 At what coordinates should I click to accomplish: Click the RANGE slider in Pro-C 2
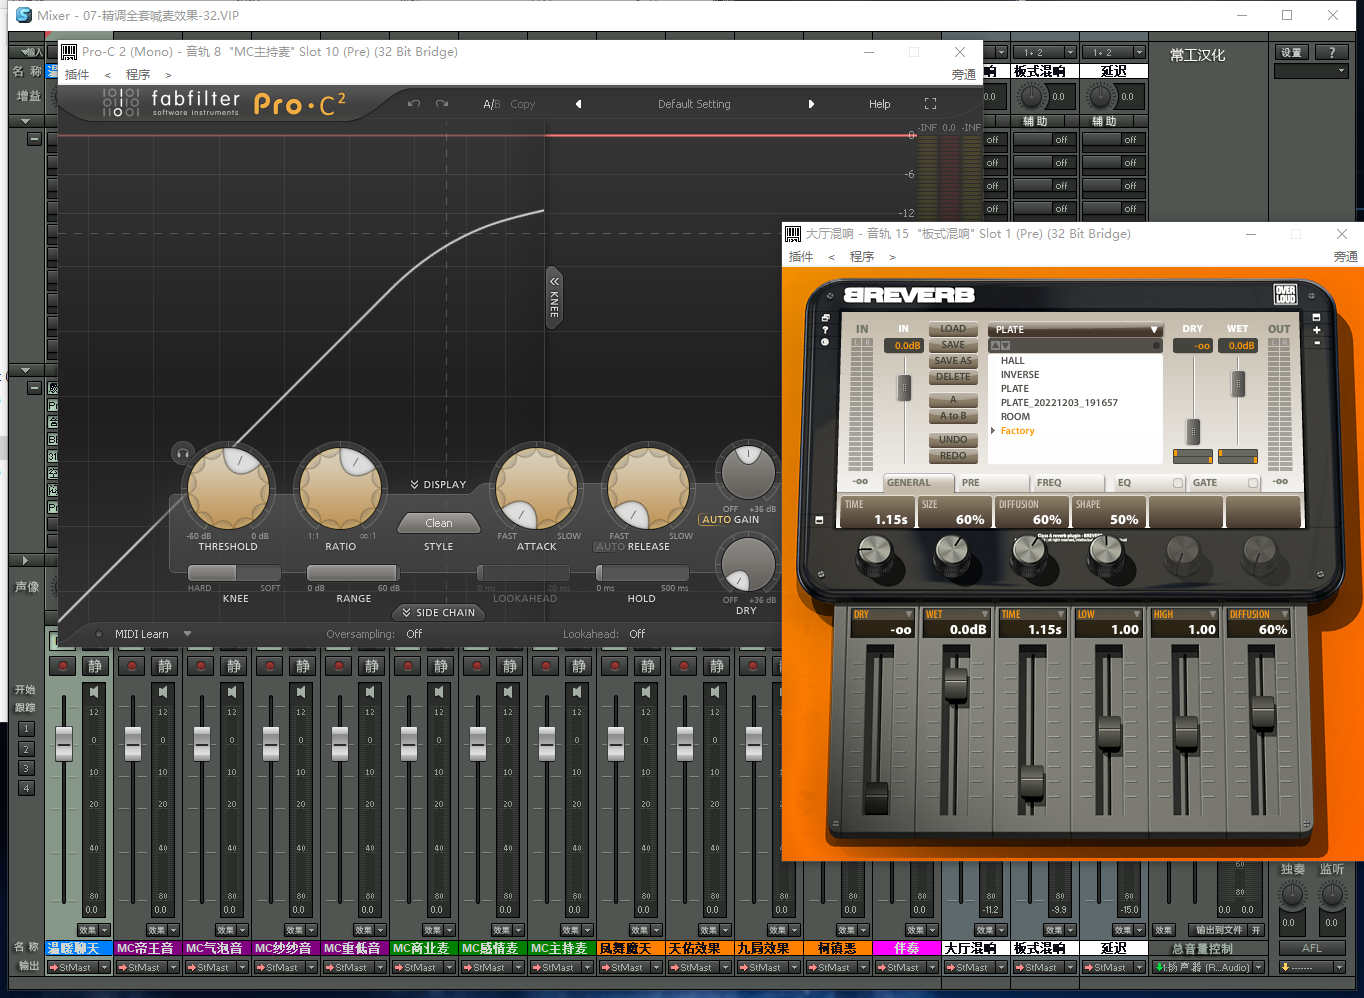[x=353, y=573]
